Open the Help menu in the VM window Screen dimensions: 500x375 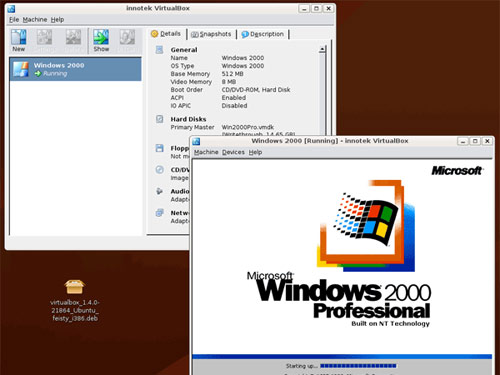255,152
